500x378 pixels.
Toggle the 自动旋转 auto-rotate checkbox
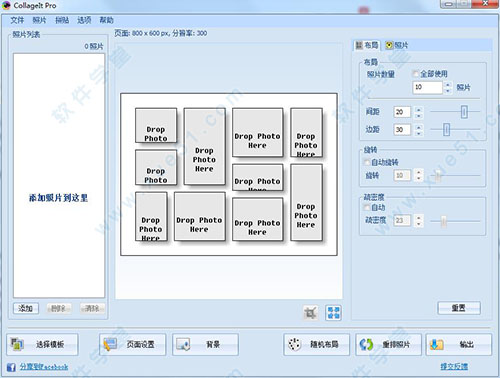pyautogui.click(x=367, y=162)
